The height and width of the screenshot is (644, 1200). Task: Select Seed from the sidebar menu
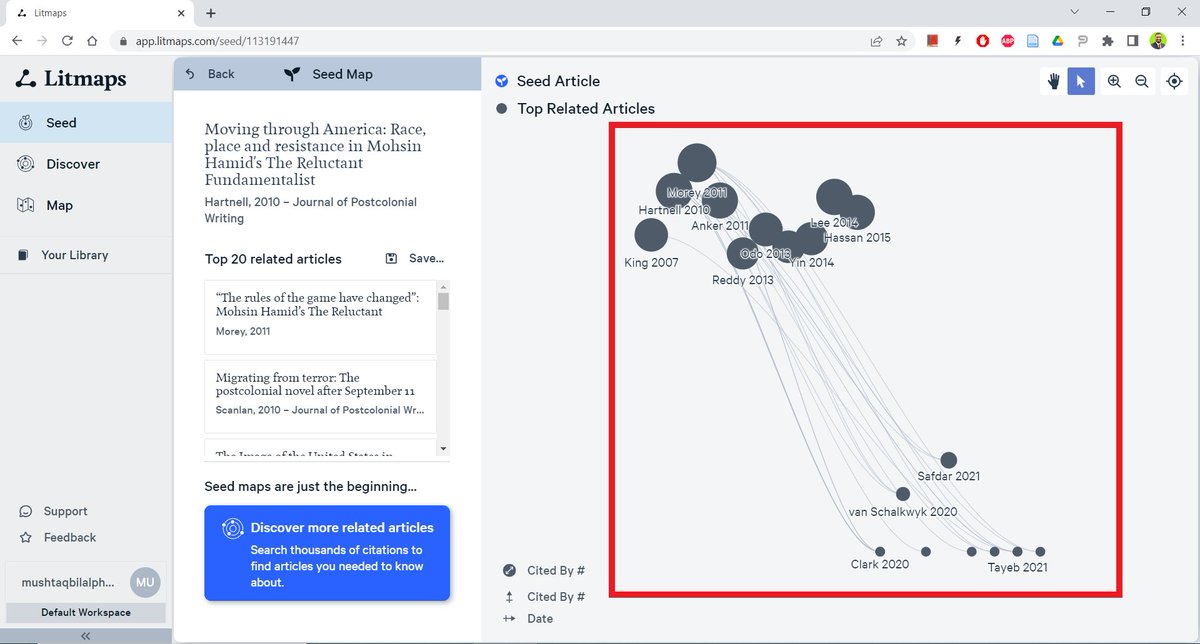(x=61, y=122)
